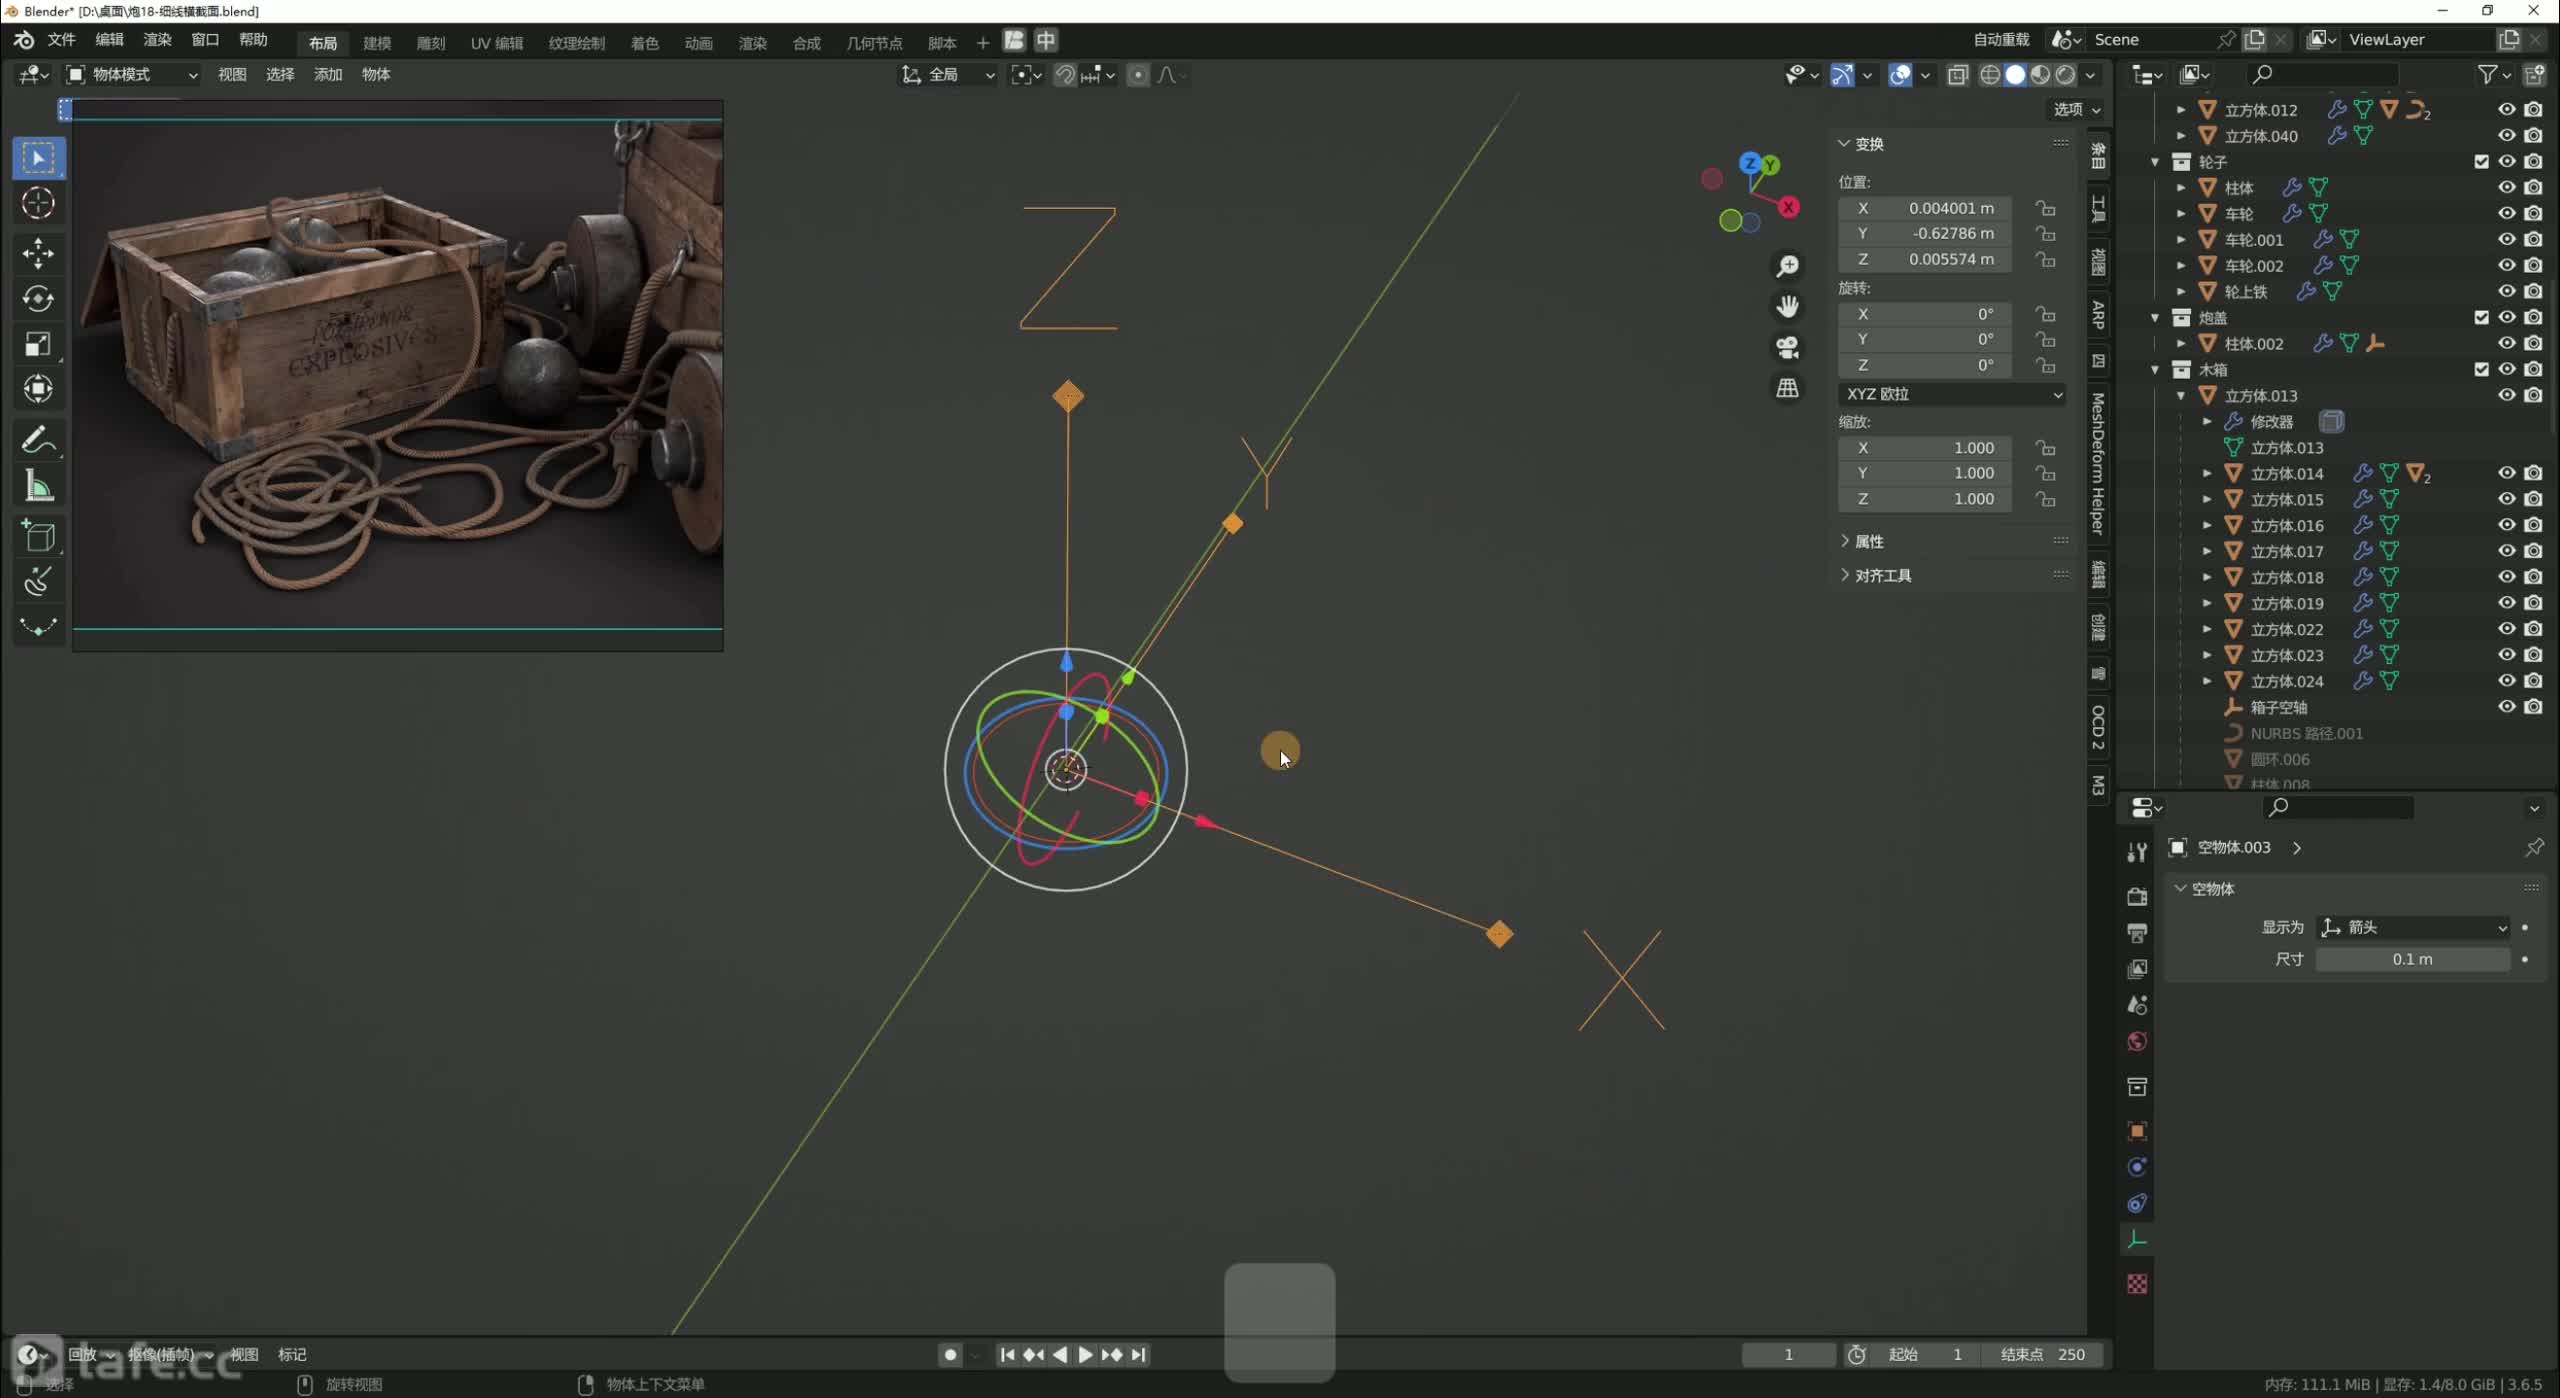Click the 结束点 250 frame field
This screenshot has height=1398, width=2560.
2041,1355
